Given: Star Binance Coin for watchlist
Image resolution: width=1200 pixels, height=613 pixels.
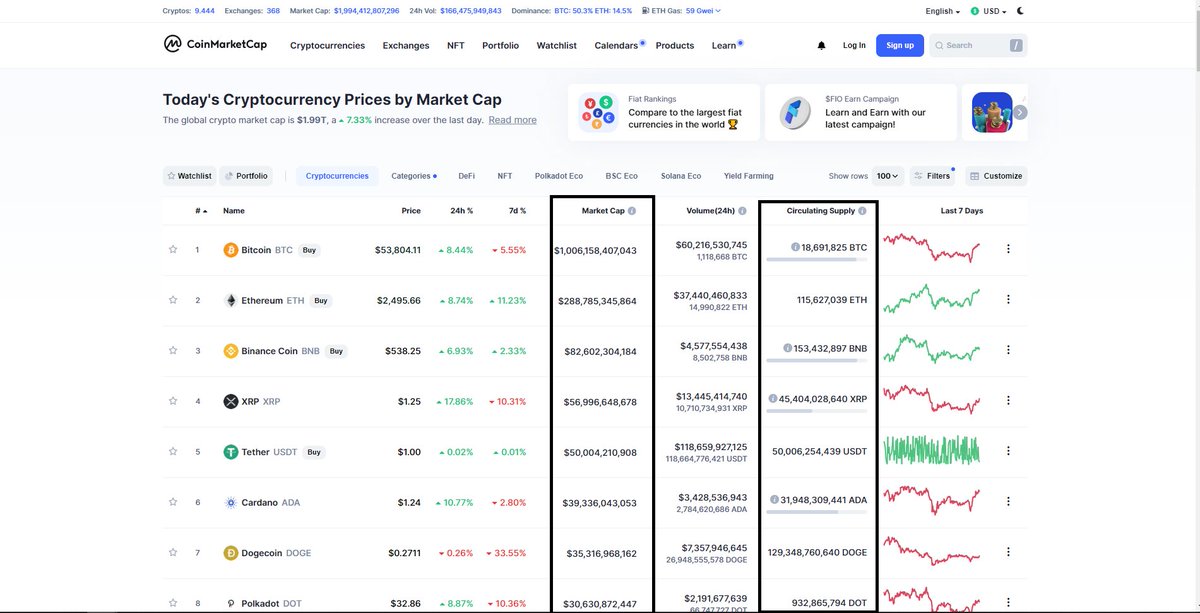Looking at the screenshot, I should pyautogui.click(x=173, y=350).
